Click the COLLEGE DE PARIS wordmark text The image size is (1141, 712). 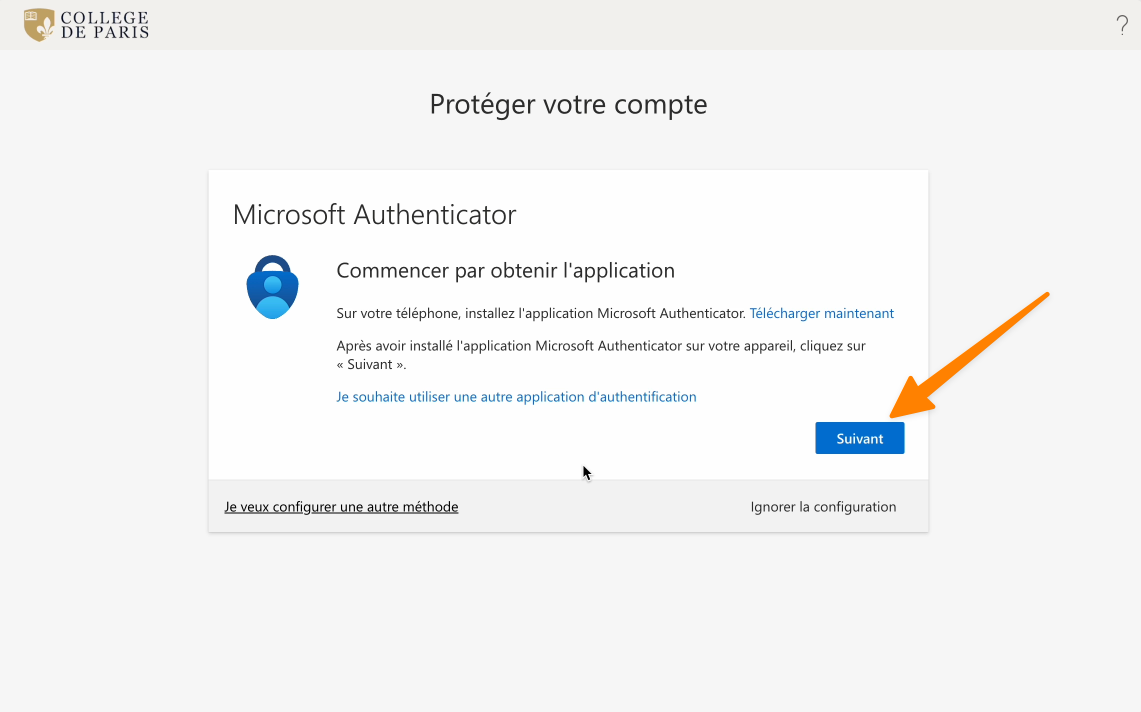point(105,25)
